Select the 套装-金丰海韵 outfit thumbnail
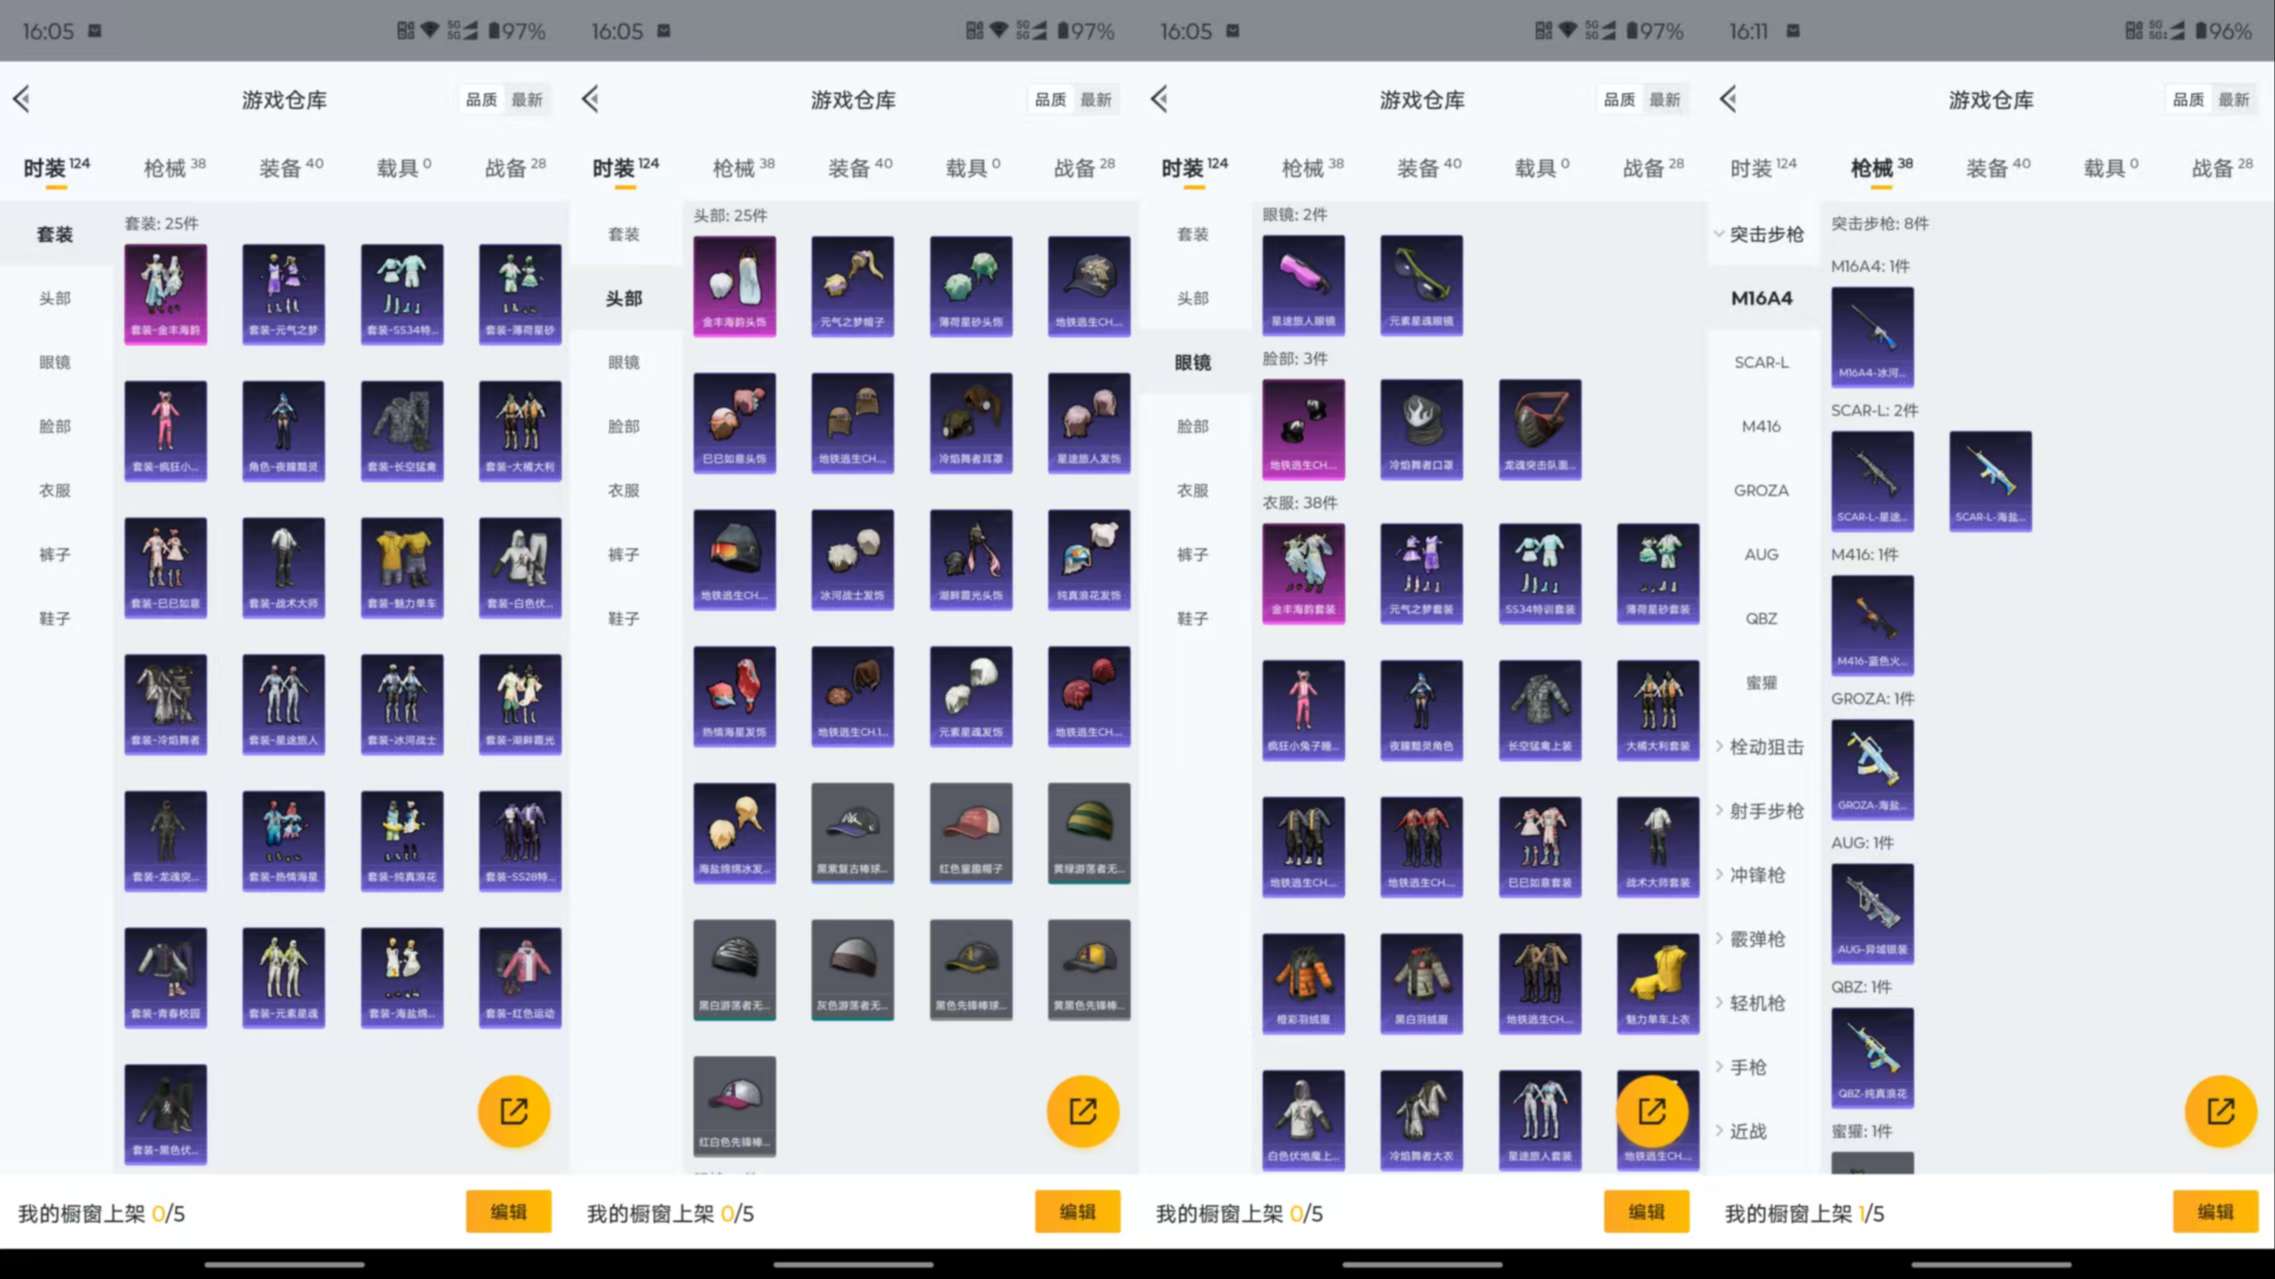Viewport: 2275px width, 1279px height. (x=165, y=293)
